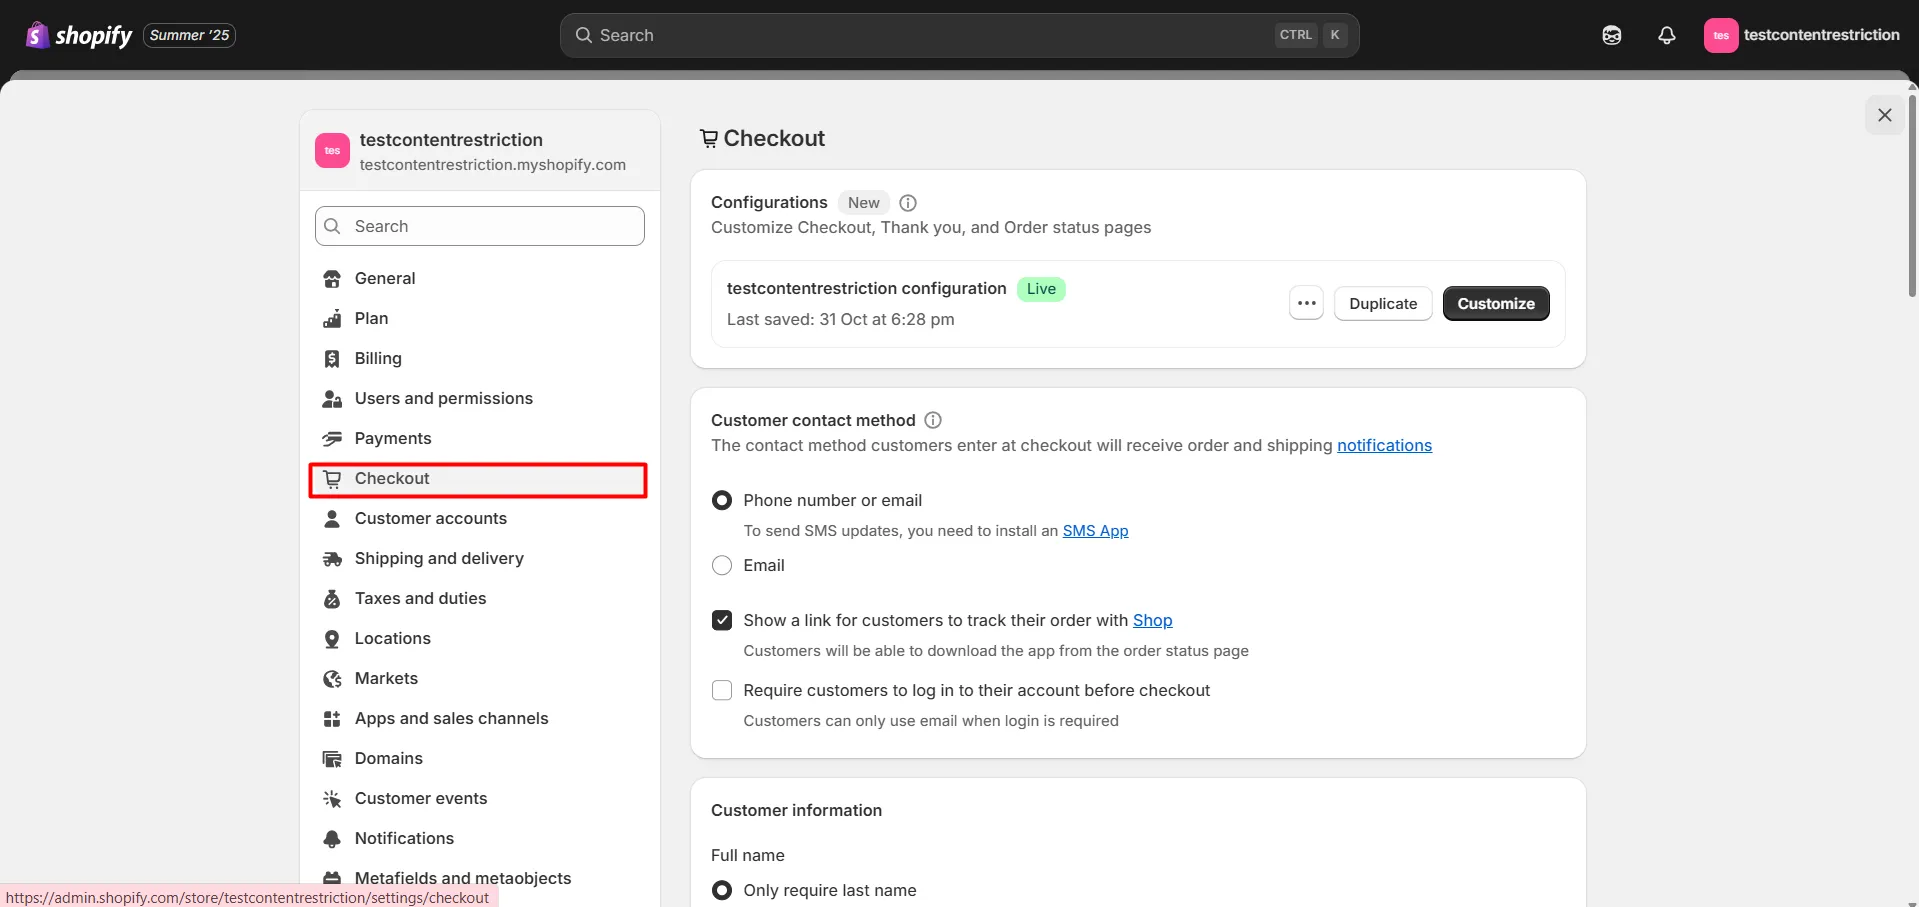The height and width of the screenshot is (907, 1919).
Task: Click the Customer accounts person icon
Action: pos(332,519)
